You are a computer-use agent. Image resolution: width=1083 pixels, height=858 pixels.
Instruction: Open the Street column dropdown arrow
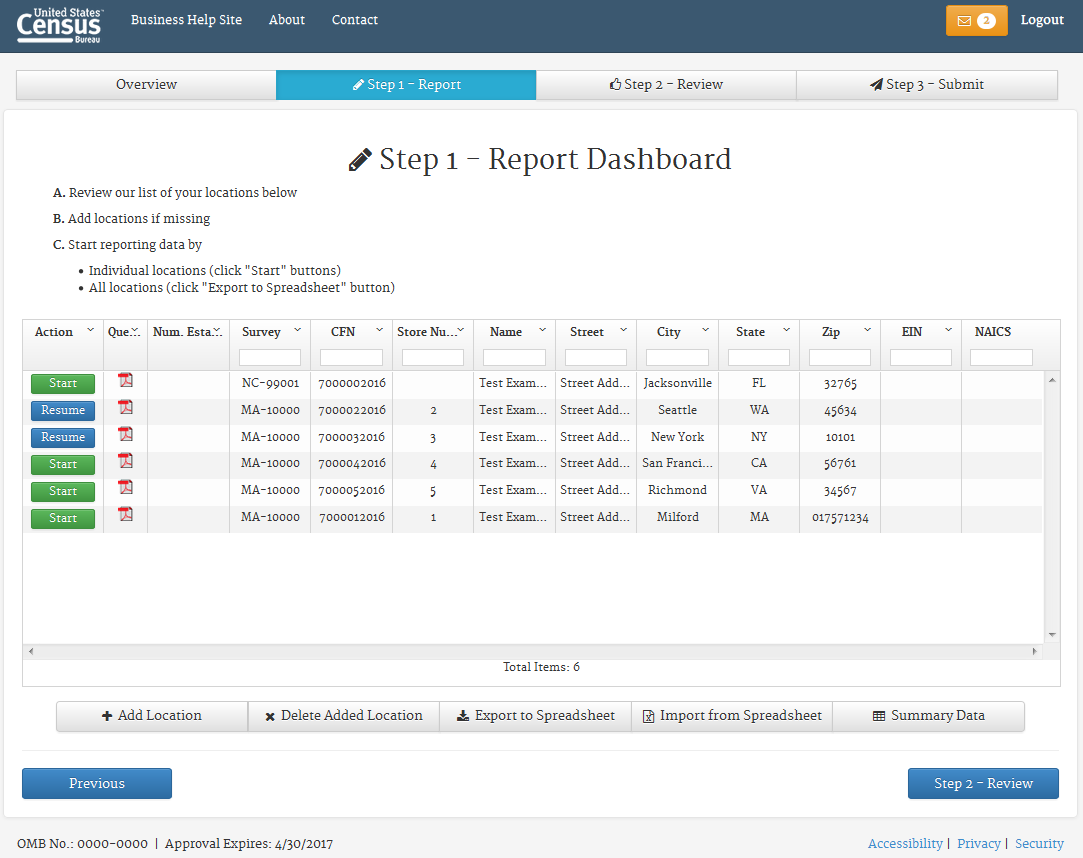coord(624,330)
